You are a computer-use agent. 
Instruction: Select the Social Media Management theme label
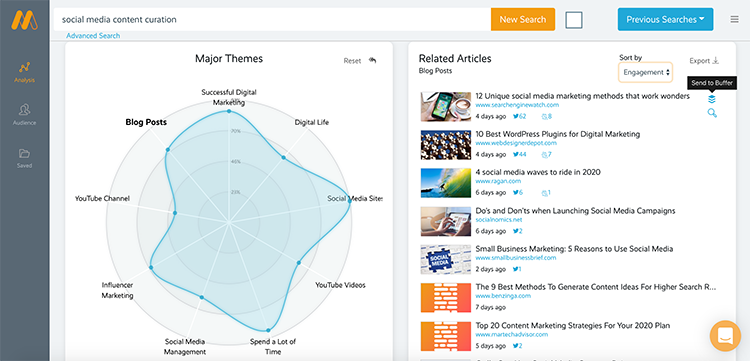185,347
